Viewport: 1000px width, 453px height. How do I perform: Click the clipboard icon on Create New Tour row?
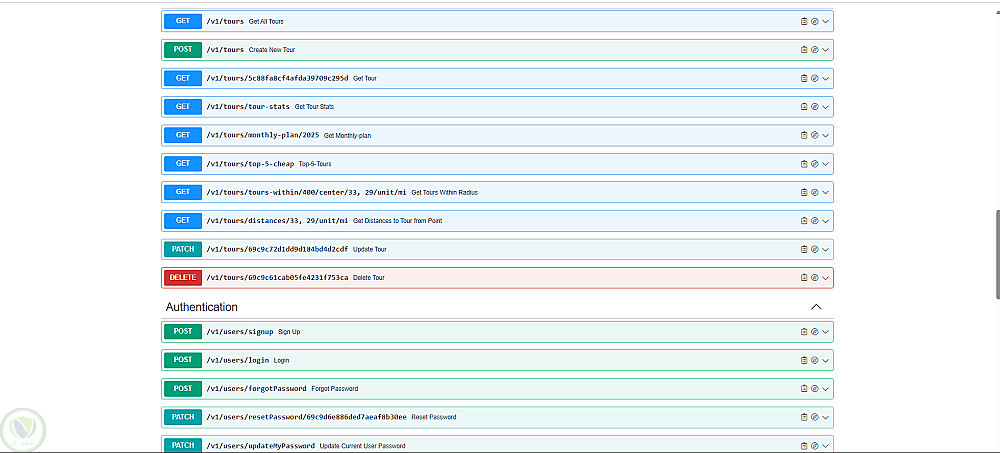click(804, 50)
